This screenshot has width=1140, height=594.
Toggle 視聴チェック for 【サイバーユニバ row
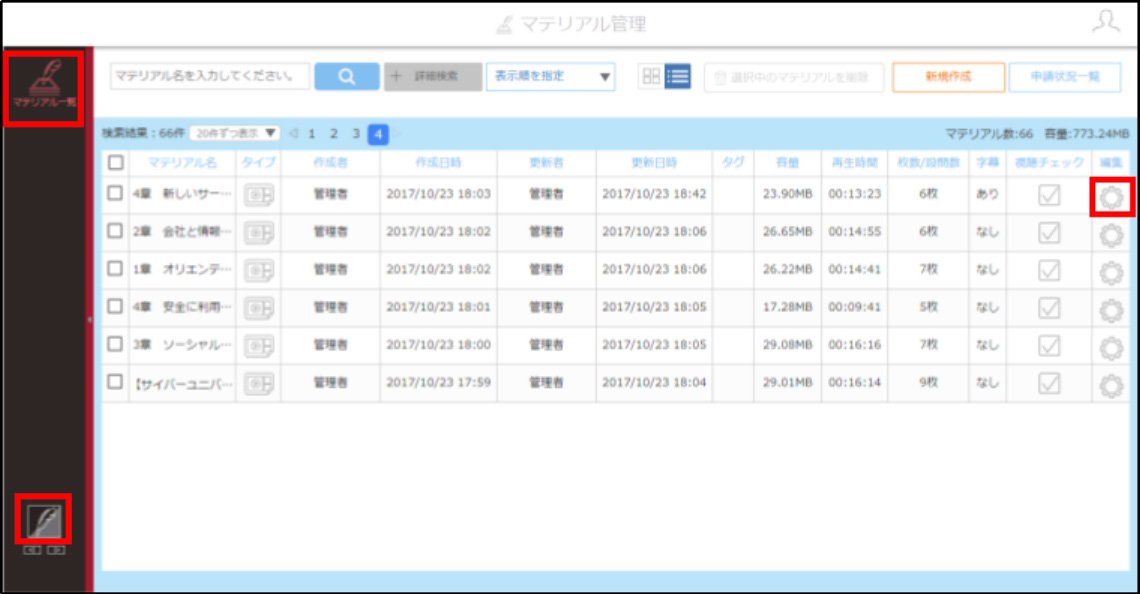tap(1049, 384)
